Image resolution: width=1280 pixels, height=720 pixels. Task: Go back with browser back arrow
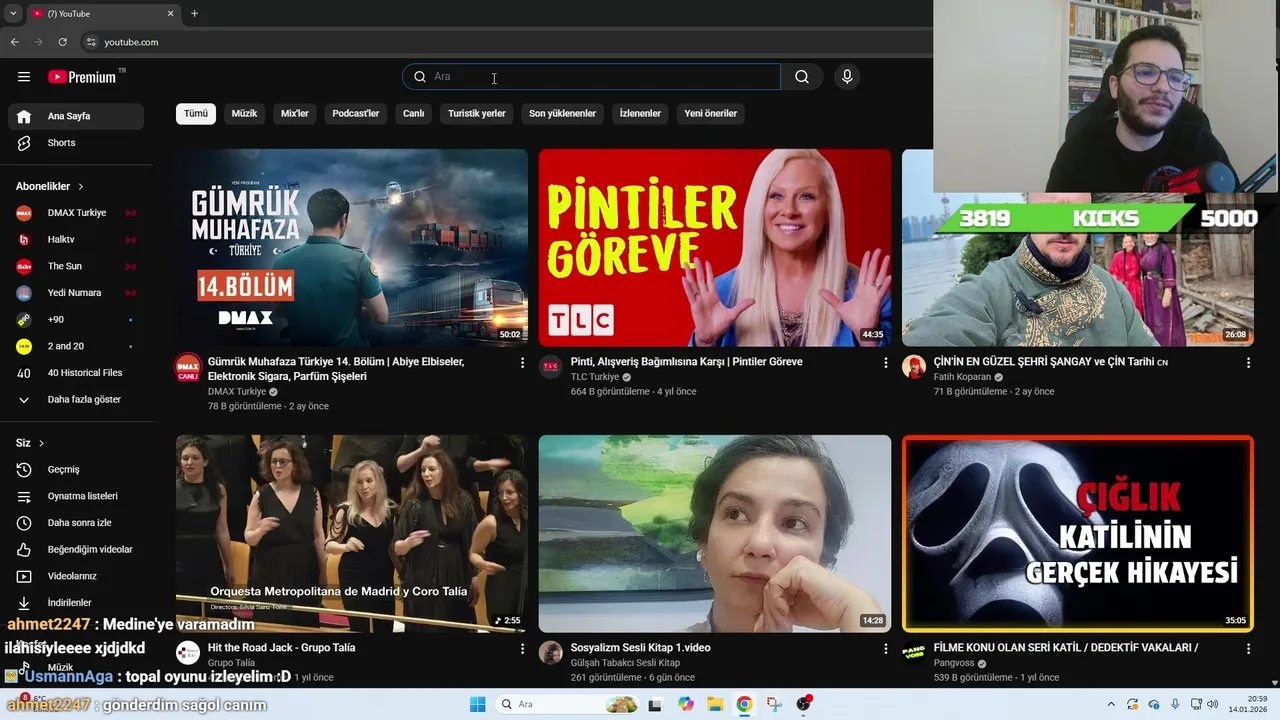[15, 42]
